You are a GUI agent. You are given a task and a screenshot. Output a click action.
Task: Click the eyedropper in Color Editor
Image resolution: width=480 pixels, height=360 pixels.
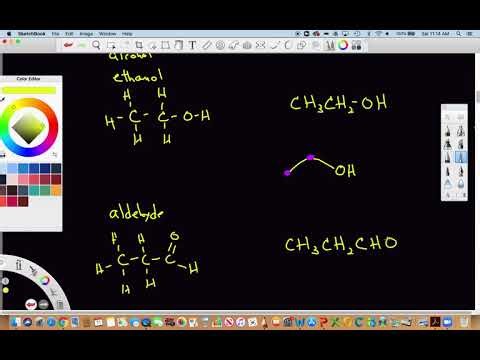click(3, 99)
